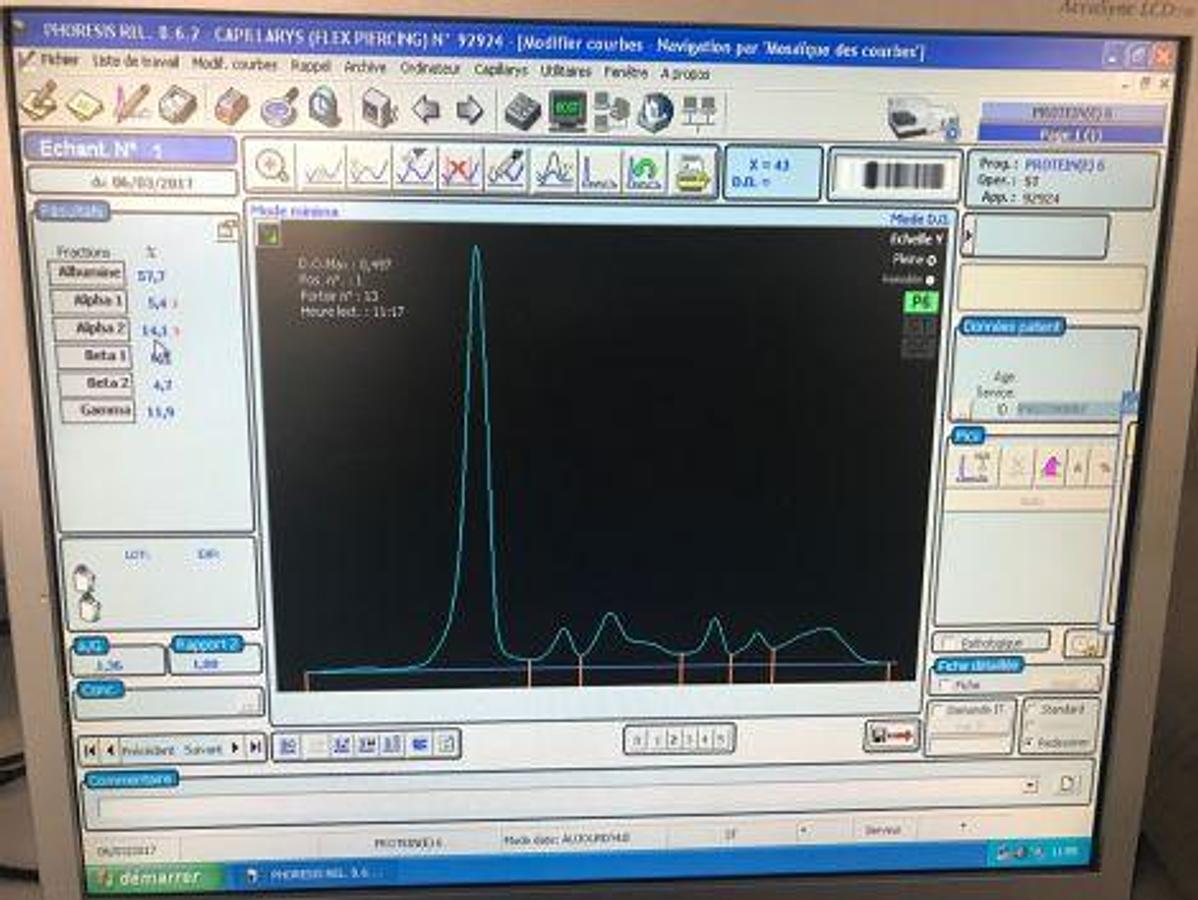1198x900 pixels.
Task: Expand the Service dropdown in status bar
Action: 962,828
